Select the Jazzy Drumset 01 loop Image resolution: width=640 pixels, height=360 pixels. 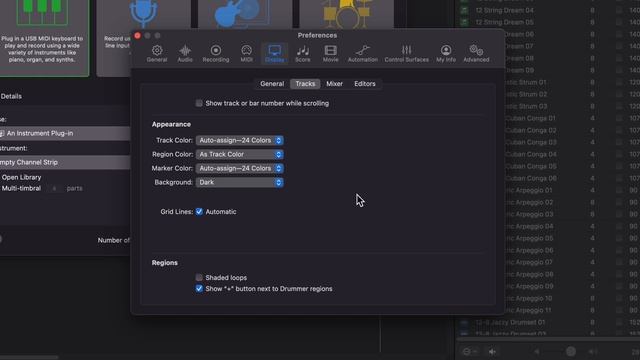coord(510,322)
